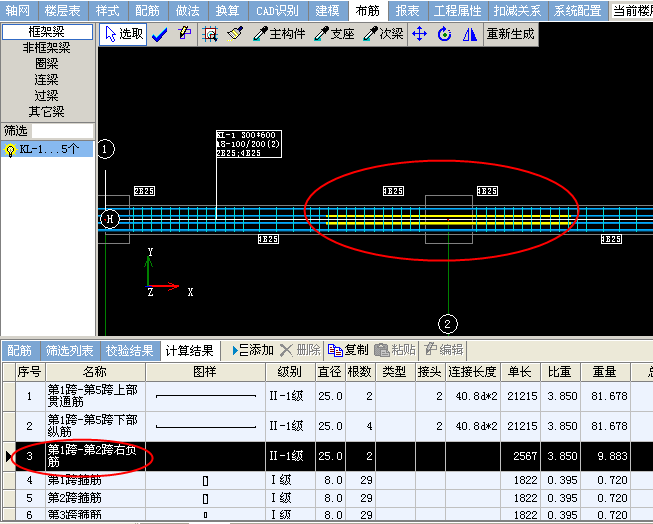Click the 连接长度 column header

pyautogui.click(x=472, y=372)
